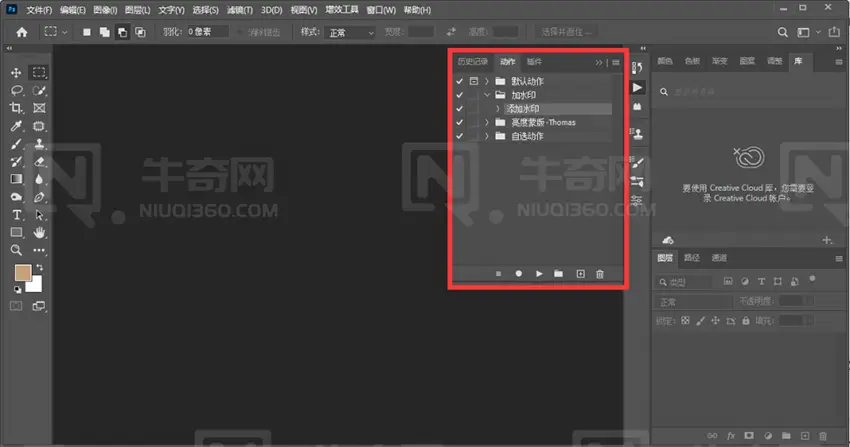This screenshot has width=850, height=447.
Task: Expand the 自选动作 action set
Action: point(487,136)
